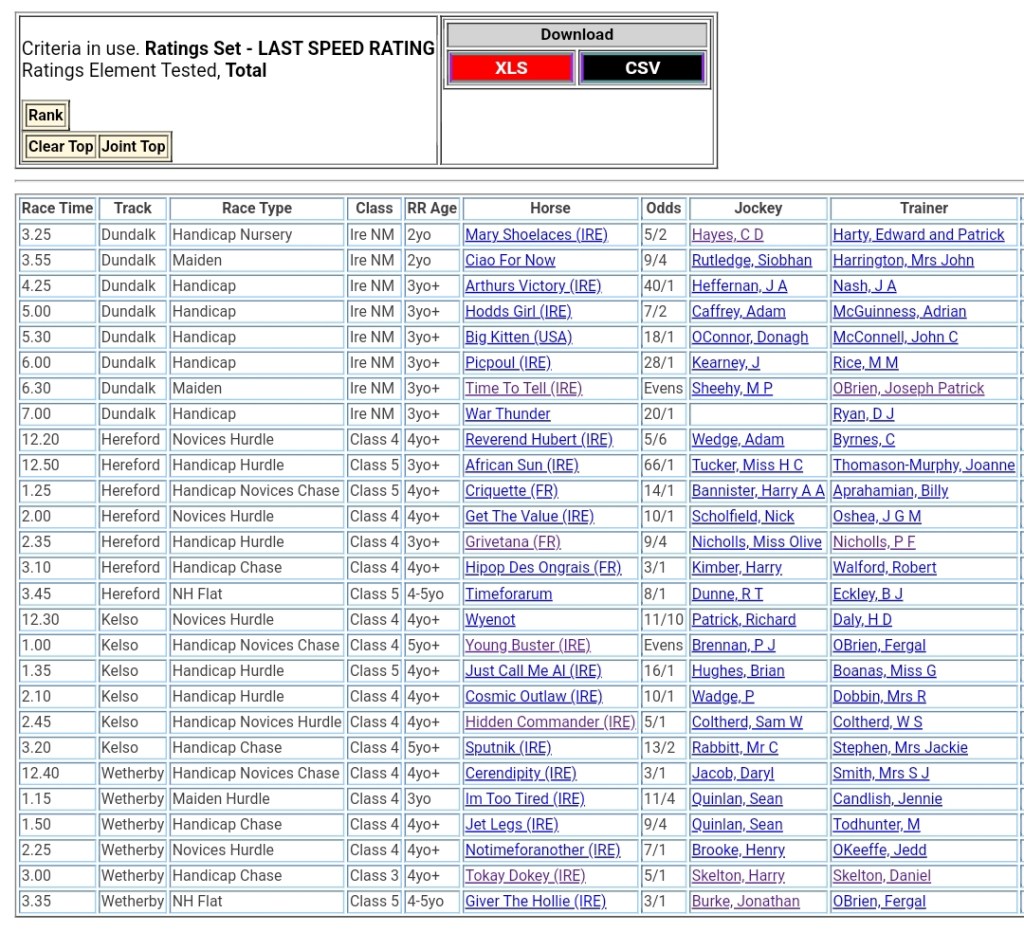
Task: Open trainer OBrien, Joseph Patrick
Action: point(908,388)
